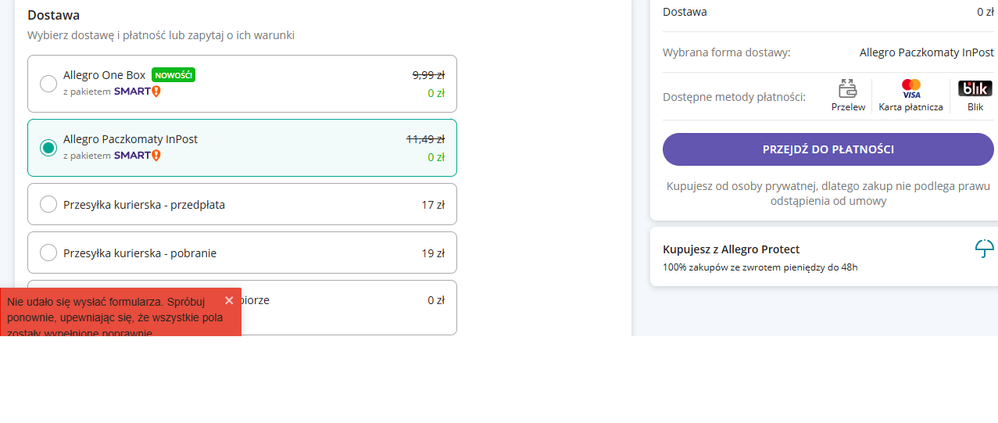This screenshot has height=423, width=998.
Task: Click the Kupujesz z Allegro Protect heading
Action: (x=731, y=249)
